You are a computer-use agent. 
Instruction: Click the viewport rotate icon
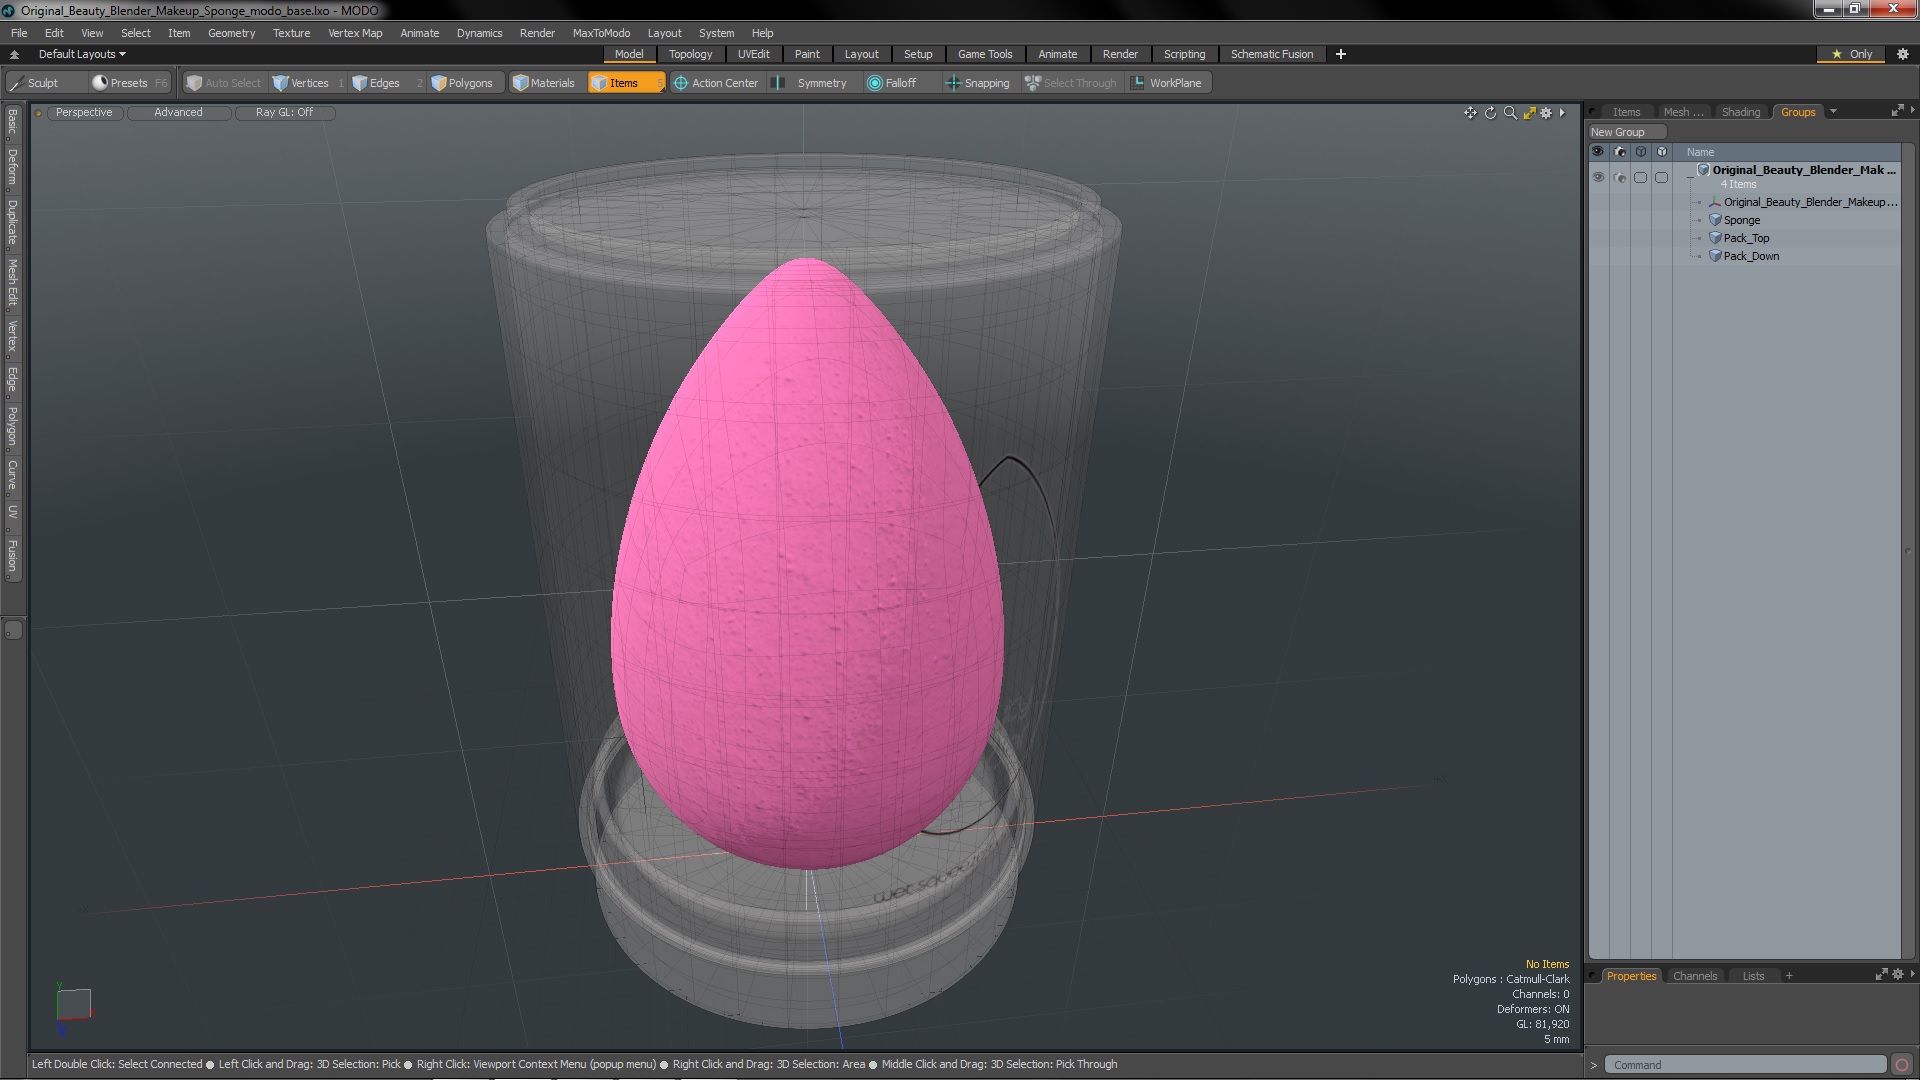pos(1490,113)
